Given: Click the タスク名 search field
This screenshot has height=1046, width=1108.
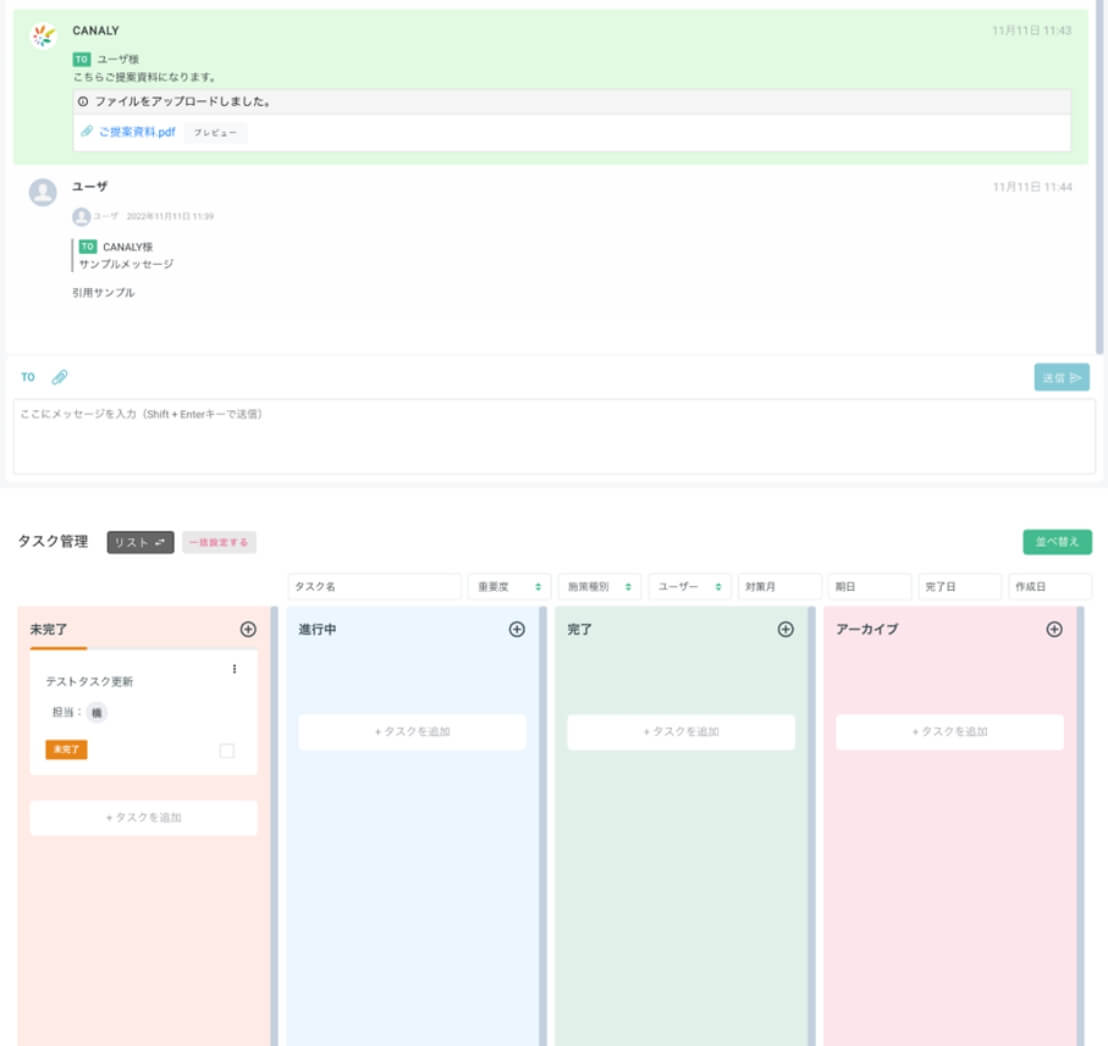Looking at the screenshot, I should 374,587.
